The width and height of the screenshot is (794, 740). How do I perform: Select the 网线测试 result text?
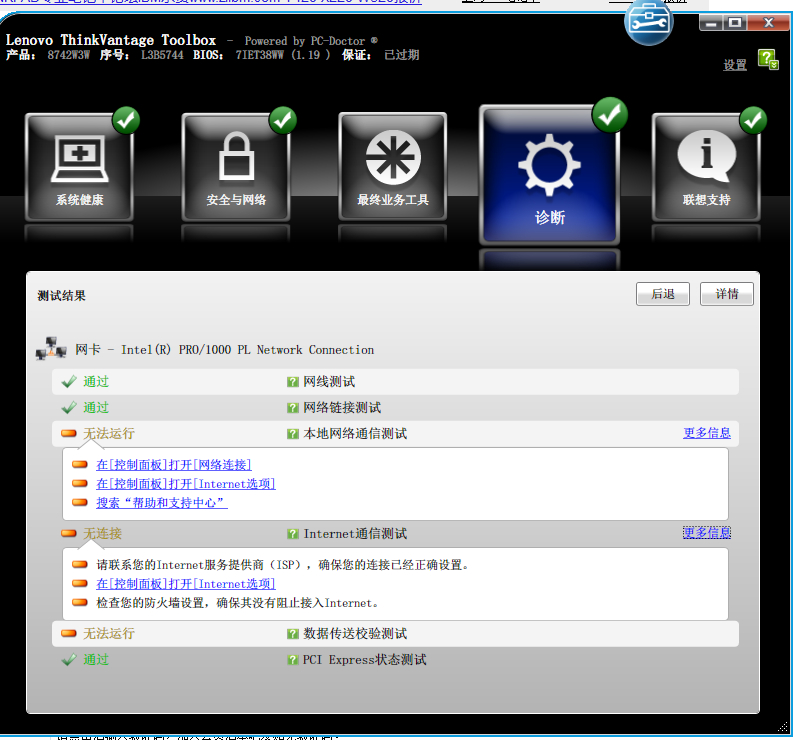pyautogui.click(x=329, y=382)
